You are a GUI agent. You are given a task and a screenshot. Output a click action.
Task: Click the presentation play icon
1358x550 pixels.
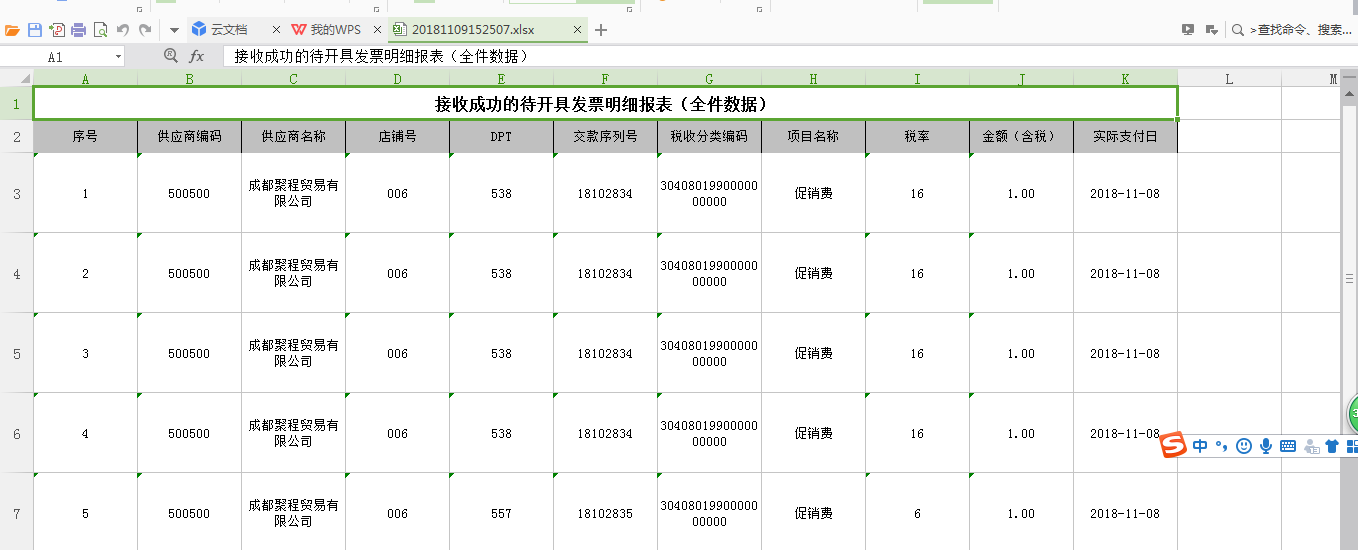[1188, 30]
